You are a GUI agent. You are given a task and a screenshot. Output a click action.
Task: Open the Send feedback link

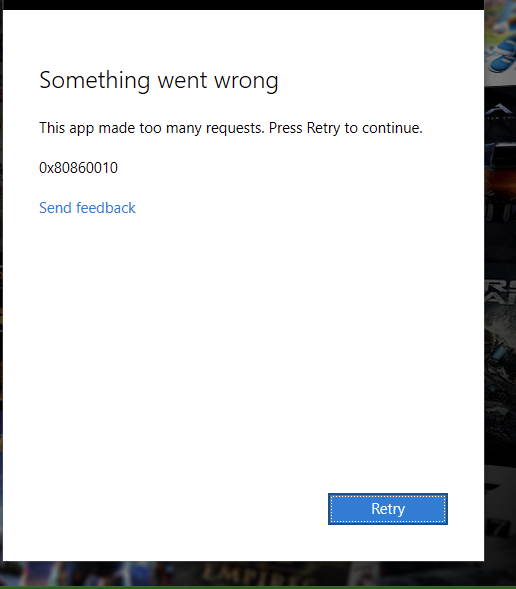(x=87, y=208)
